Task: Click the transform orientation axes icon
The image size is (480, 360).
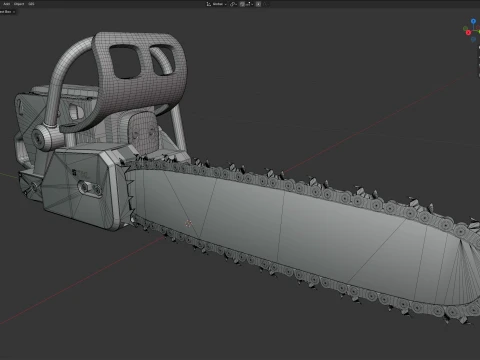Action: click(209, 4)
